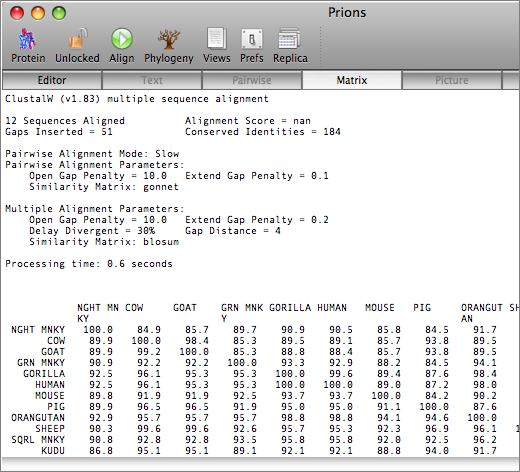The image size is (520, 472).
Task: Click the PIG column header
Action: 422,307
